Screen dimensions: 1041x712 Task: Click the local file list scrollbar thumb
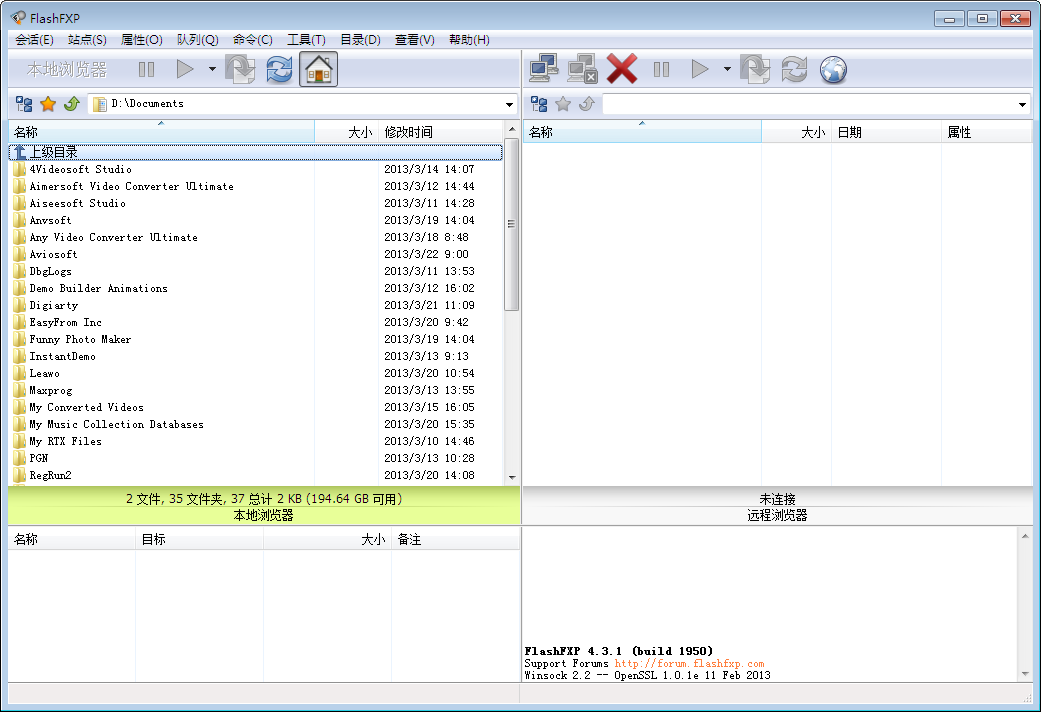tap(511, 224)
